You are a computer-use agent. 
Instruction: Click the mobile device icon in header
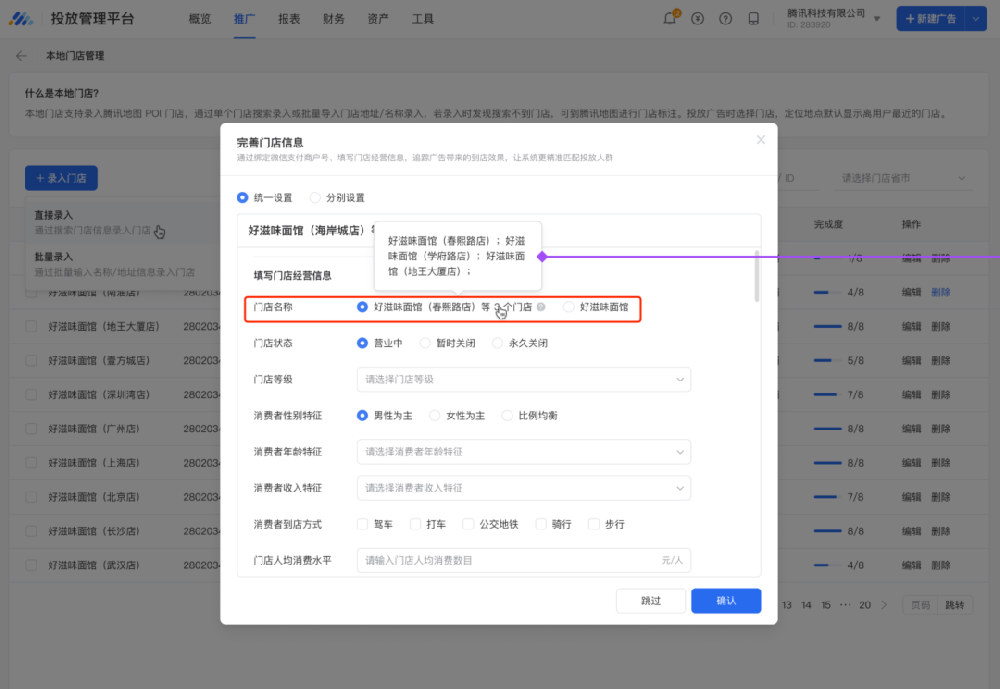(x=753, y=19)
